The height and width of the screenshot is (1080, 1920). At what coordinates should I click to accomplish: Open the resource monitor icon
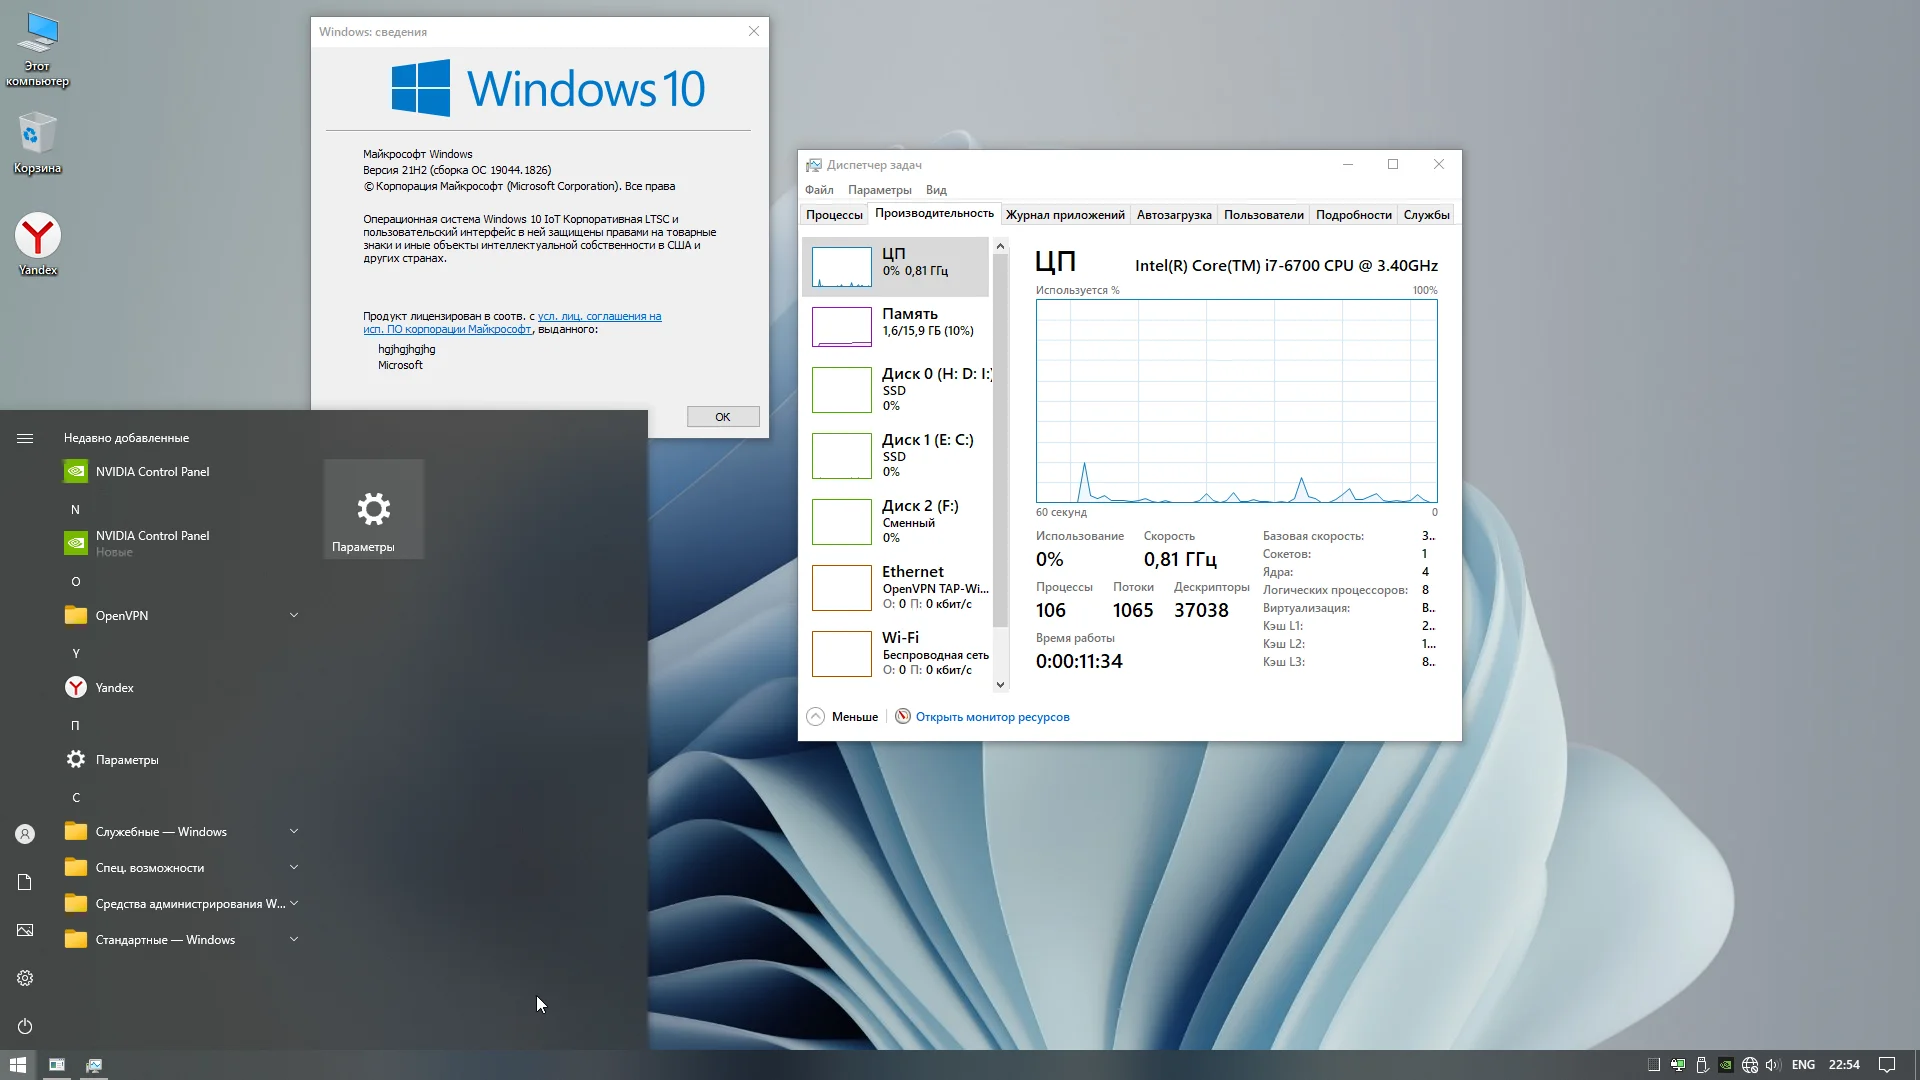tap(903, 717)
